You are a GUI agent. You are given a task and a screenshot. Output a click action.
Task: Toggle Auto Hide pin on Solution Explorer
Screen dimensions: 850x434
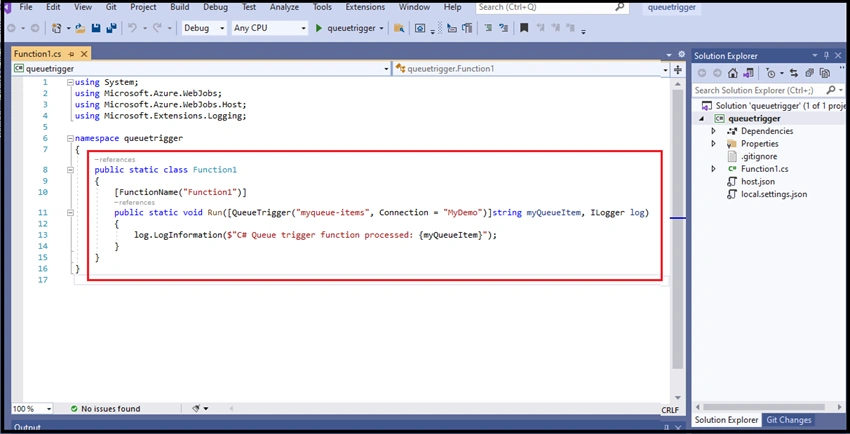pos(827,55)
